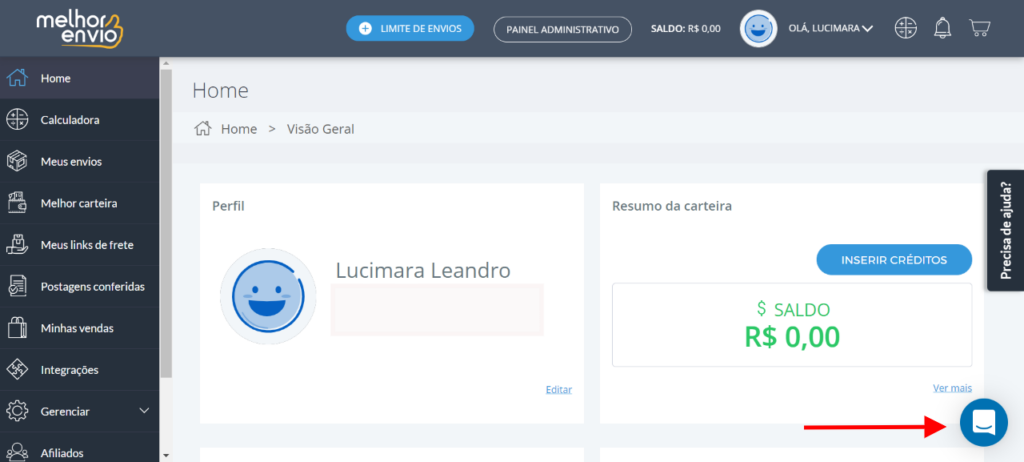This screenshot has width=1024, height=462.
Task: Go to Minhas vendas
Action: pyautogui.click(x=80, y=328)
